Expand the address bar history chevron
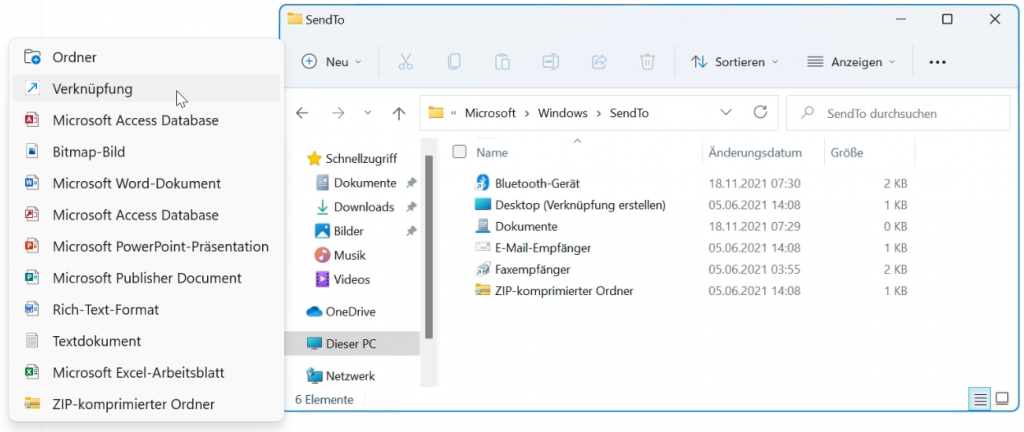Image resolution: width=1024 pixels, height=432 pixels. [726, 112]
